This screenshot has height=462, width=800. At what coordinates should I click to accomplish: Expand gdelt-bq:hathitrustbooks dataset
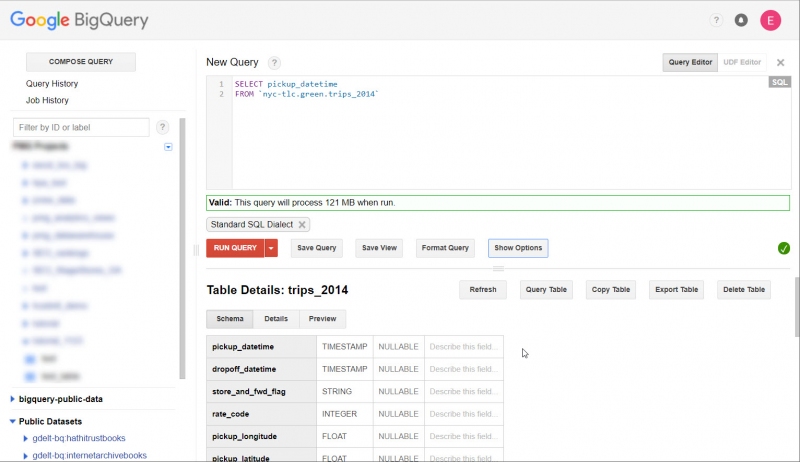click(26, 438)
